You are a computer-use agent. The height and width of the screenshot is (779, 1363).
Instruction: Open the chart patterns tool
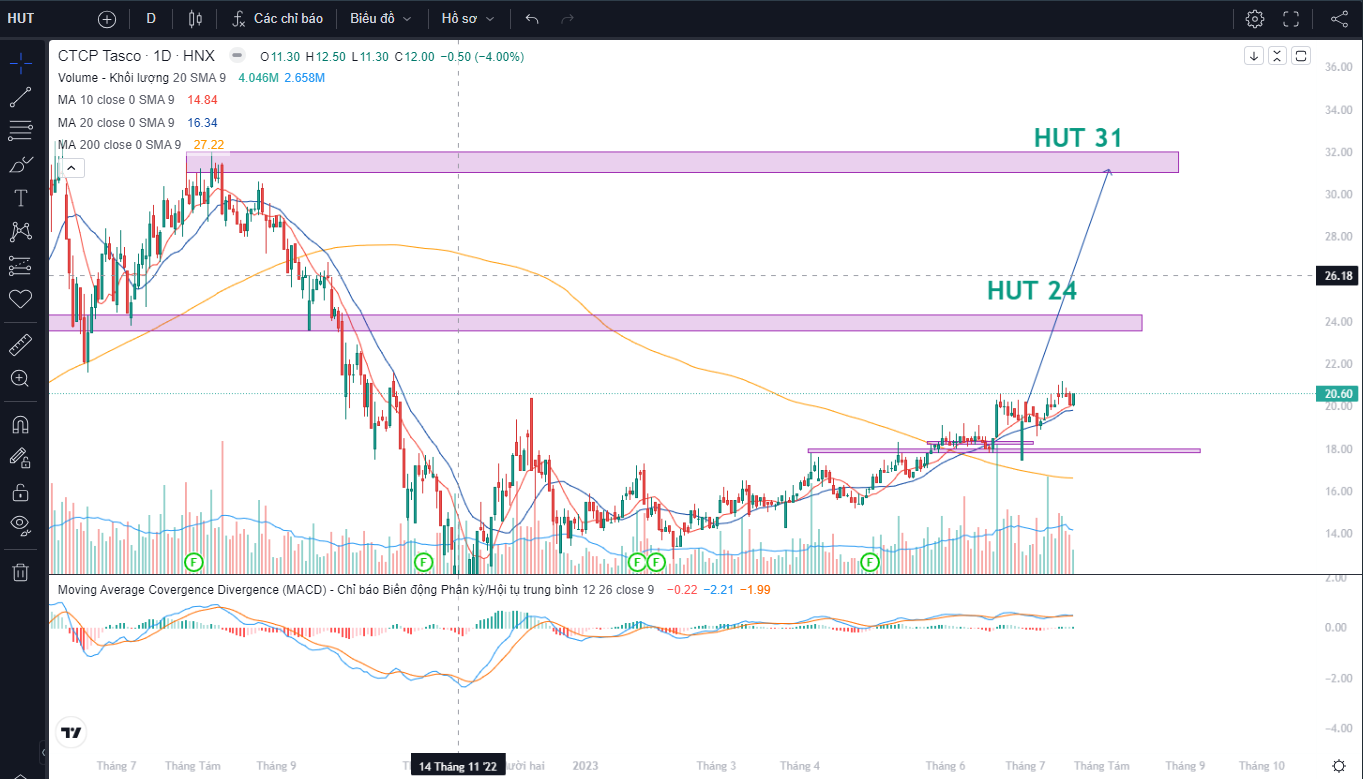[x=20, y=232]
